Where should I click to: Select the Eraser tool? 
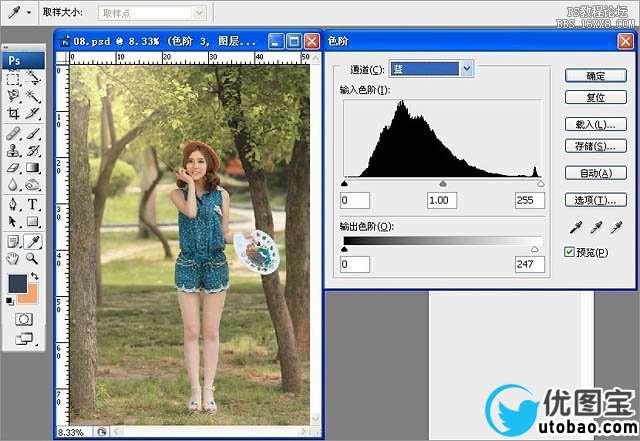[x=13, y=167]
